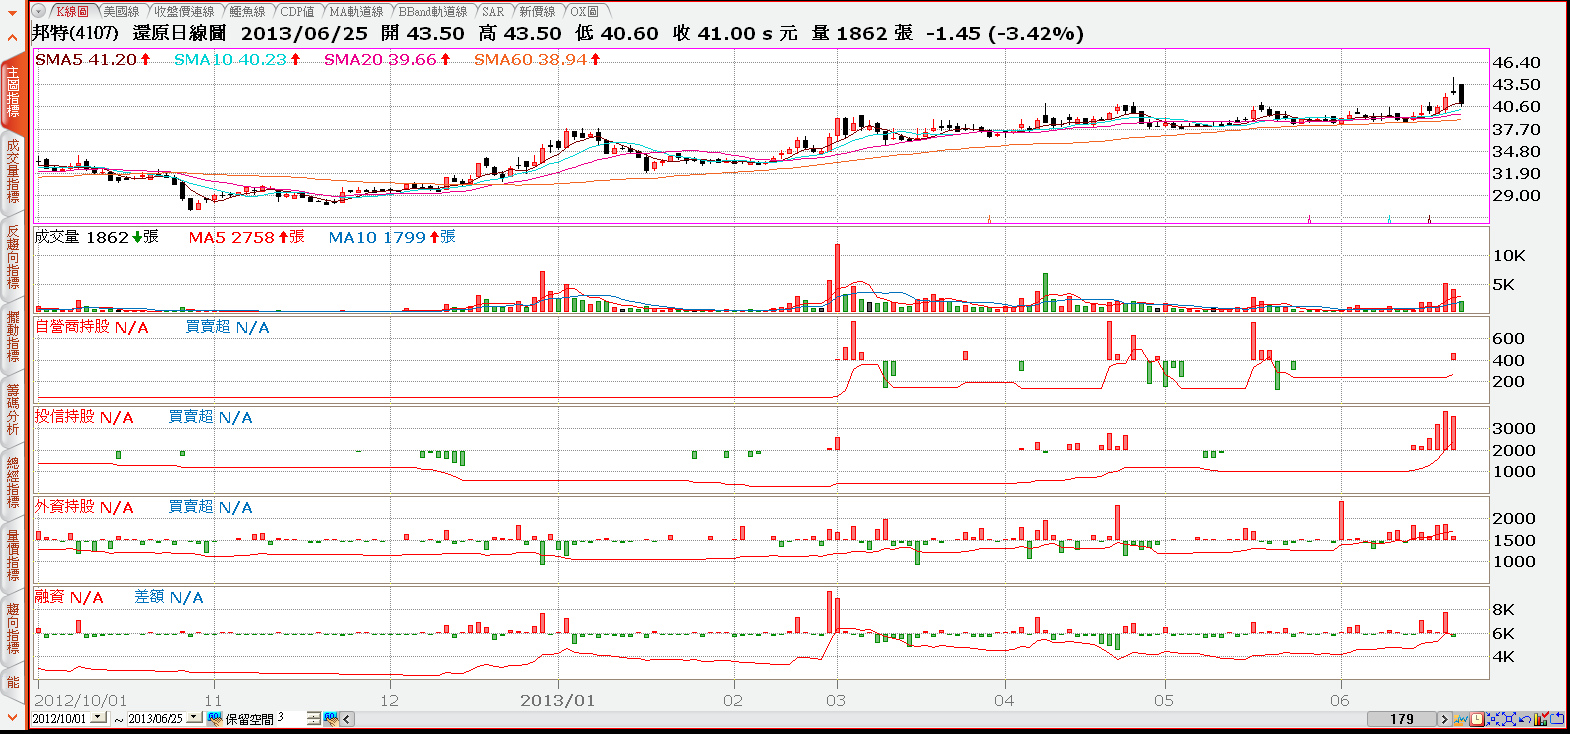Switch to the 美國線 tab

121,12
